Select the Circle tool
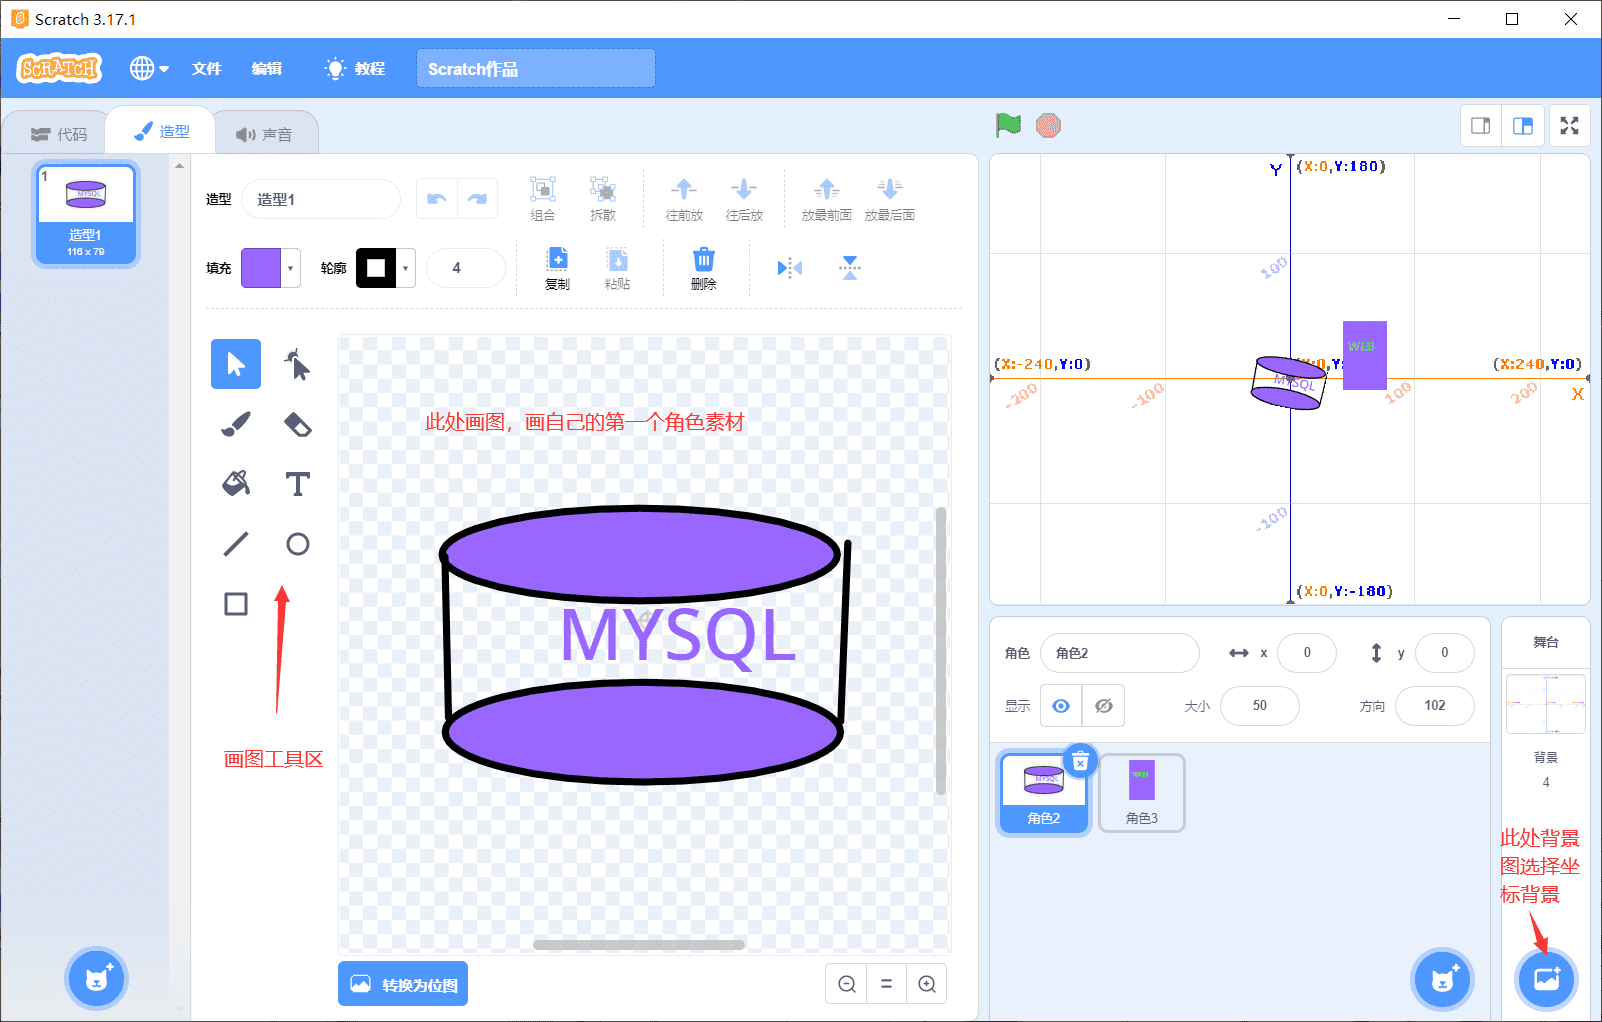The image size is (1602, 1022). 297,544
